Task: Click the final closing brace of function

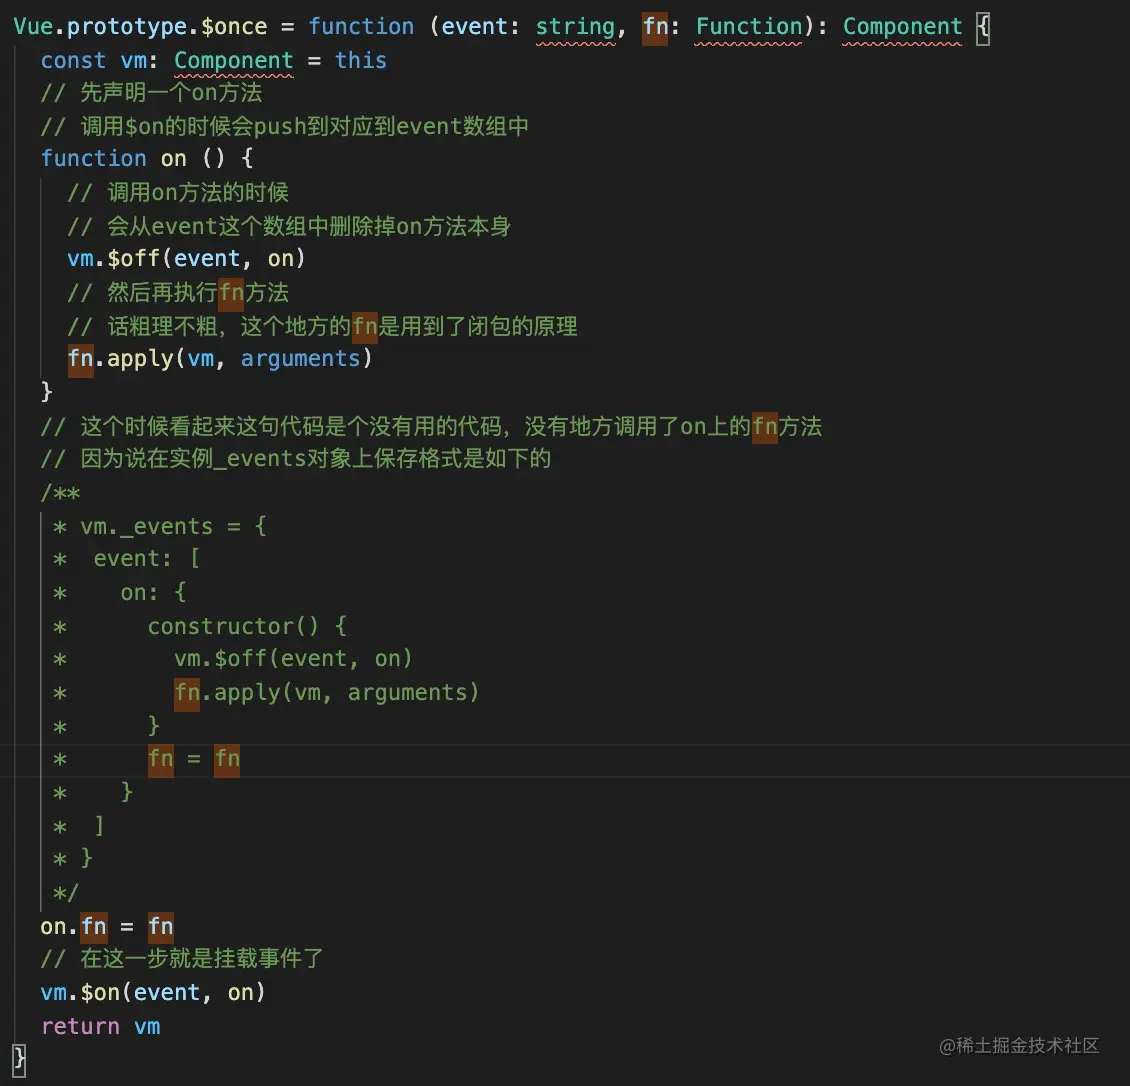Action: [19, 1061]
